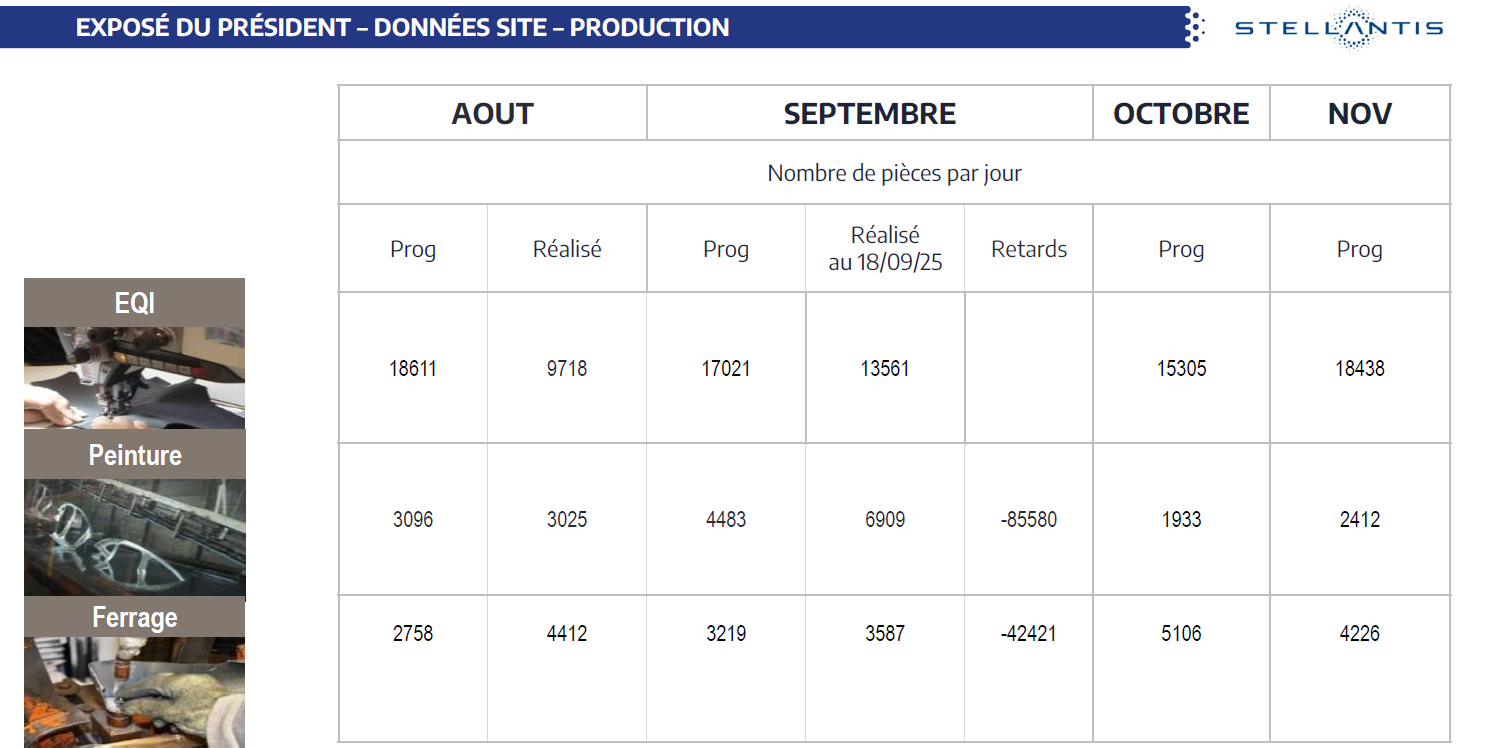Click the 'Réalisé au 18/09/25' subheader
This screenshot has height=748, width=1501.
885,249
